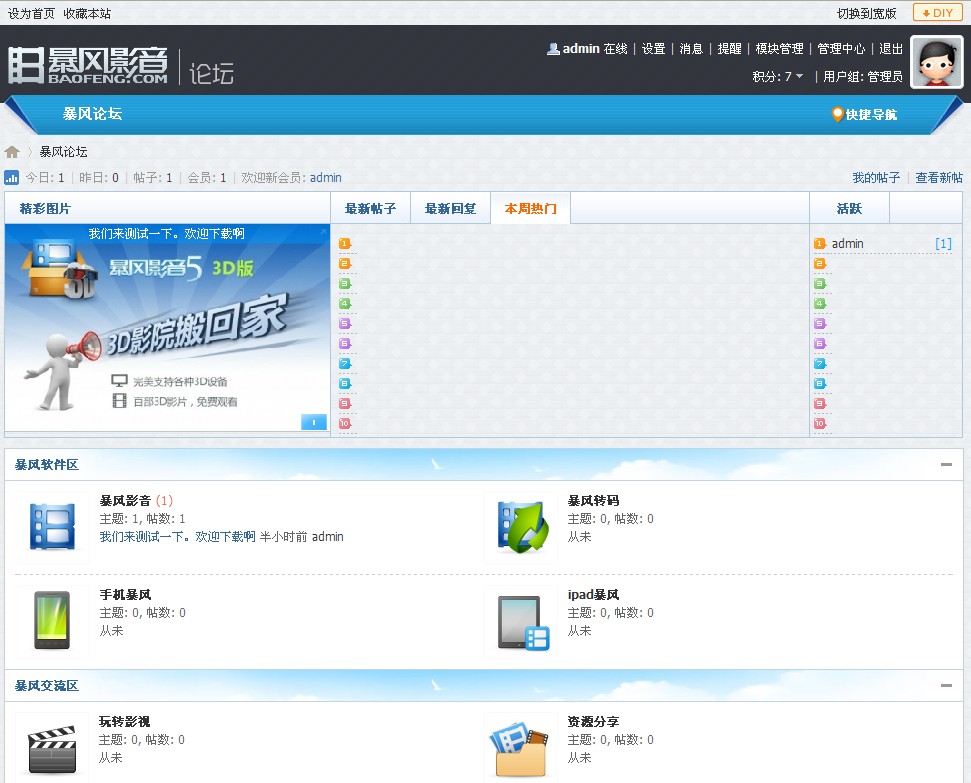Click the 今日: 1 statistic
The height and width of the screenshot is (783, 971).
click(45, 178)
